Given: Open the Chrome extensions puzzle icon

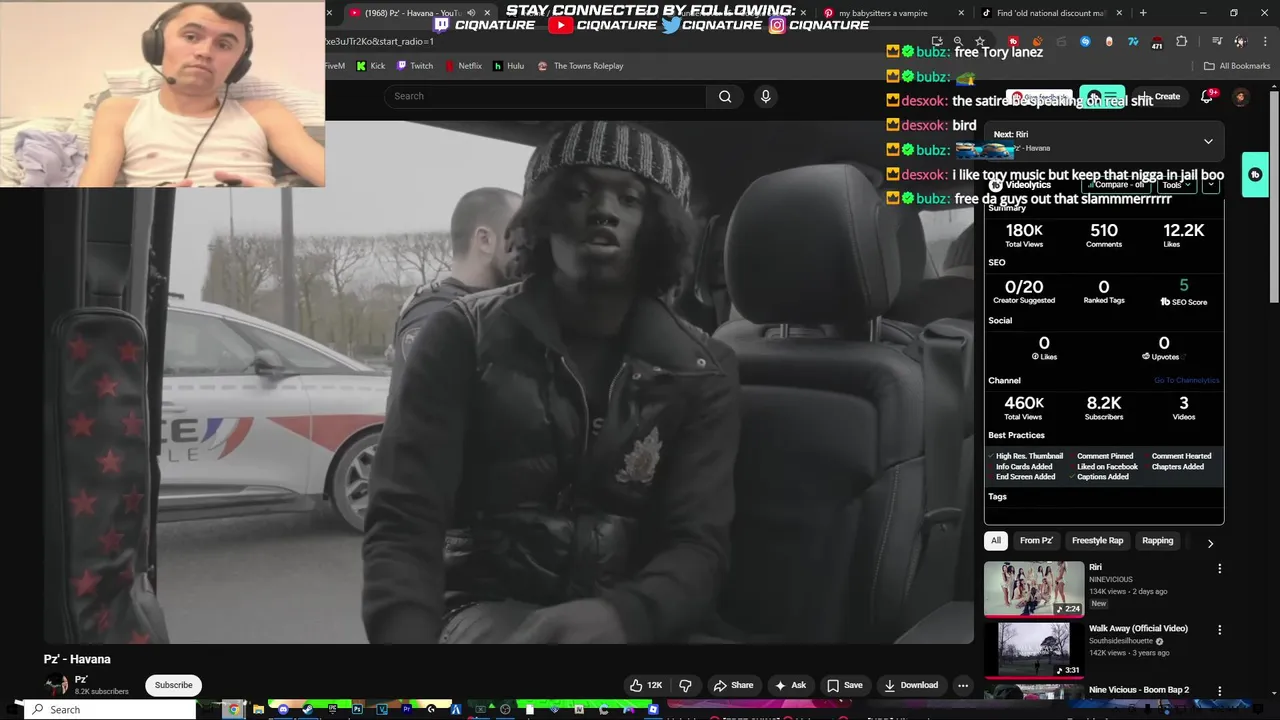Looking at the screenshot, I should pos(1182,41).
